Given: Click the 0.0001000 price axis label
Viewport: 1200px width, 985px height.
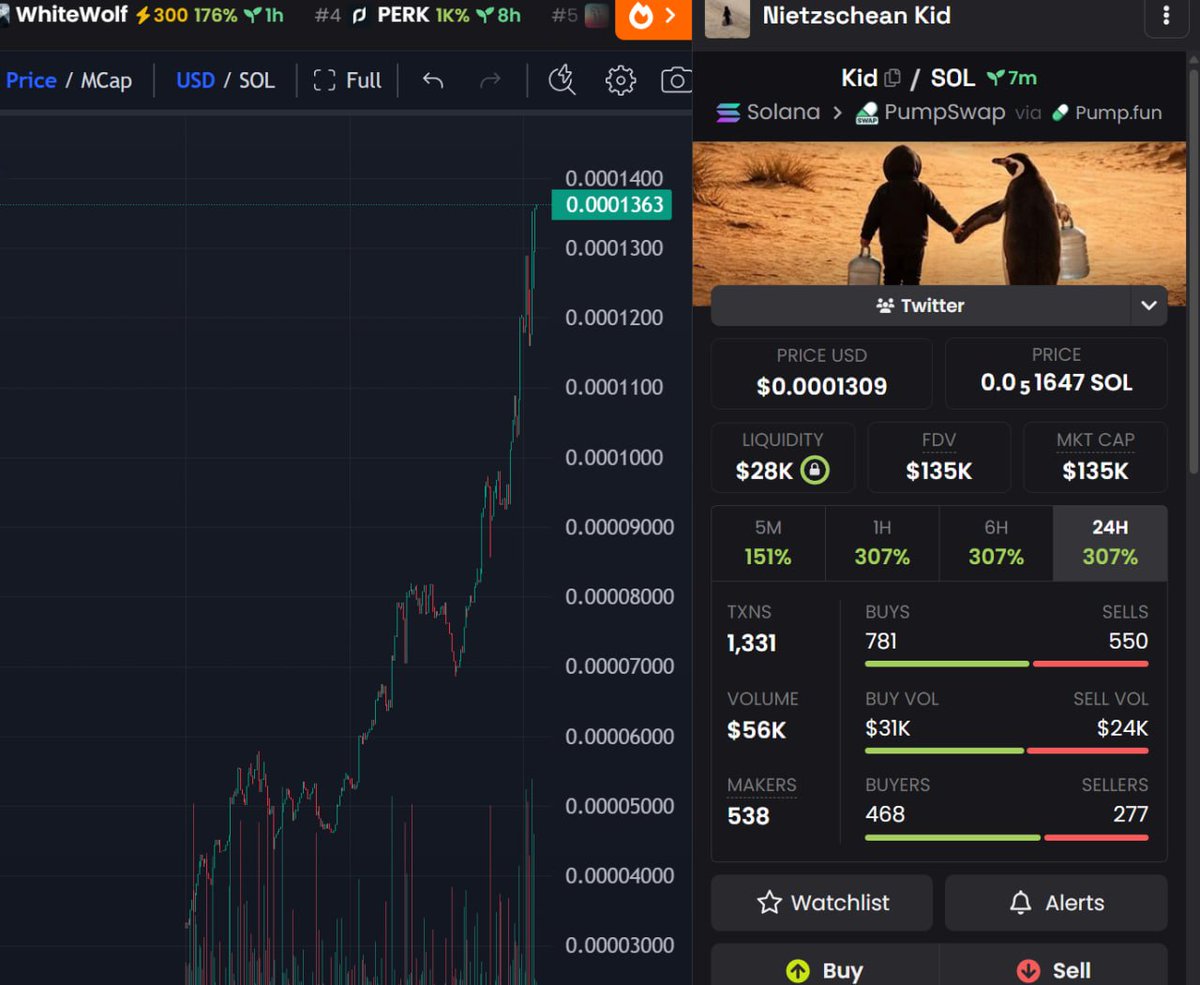Looking at the screenshot, I should click(x=614, y=457).
